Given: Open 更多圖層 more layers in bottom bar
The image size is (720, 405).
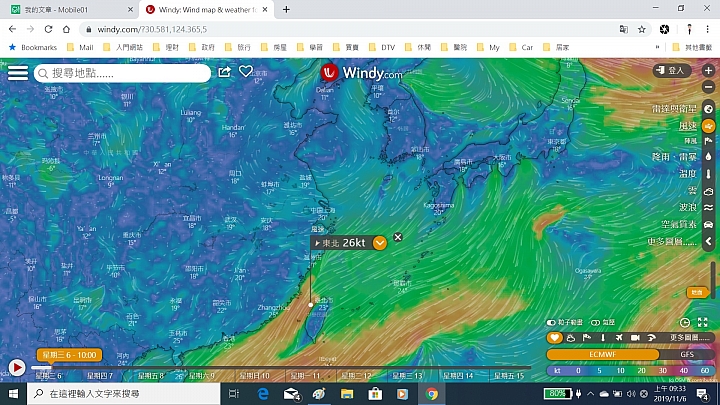Looking at the screenshot, I should [x=689, y=338].
